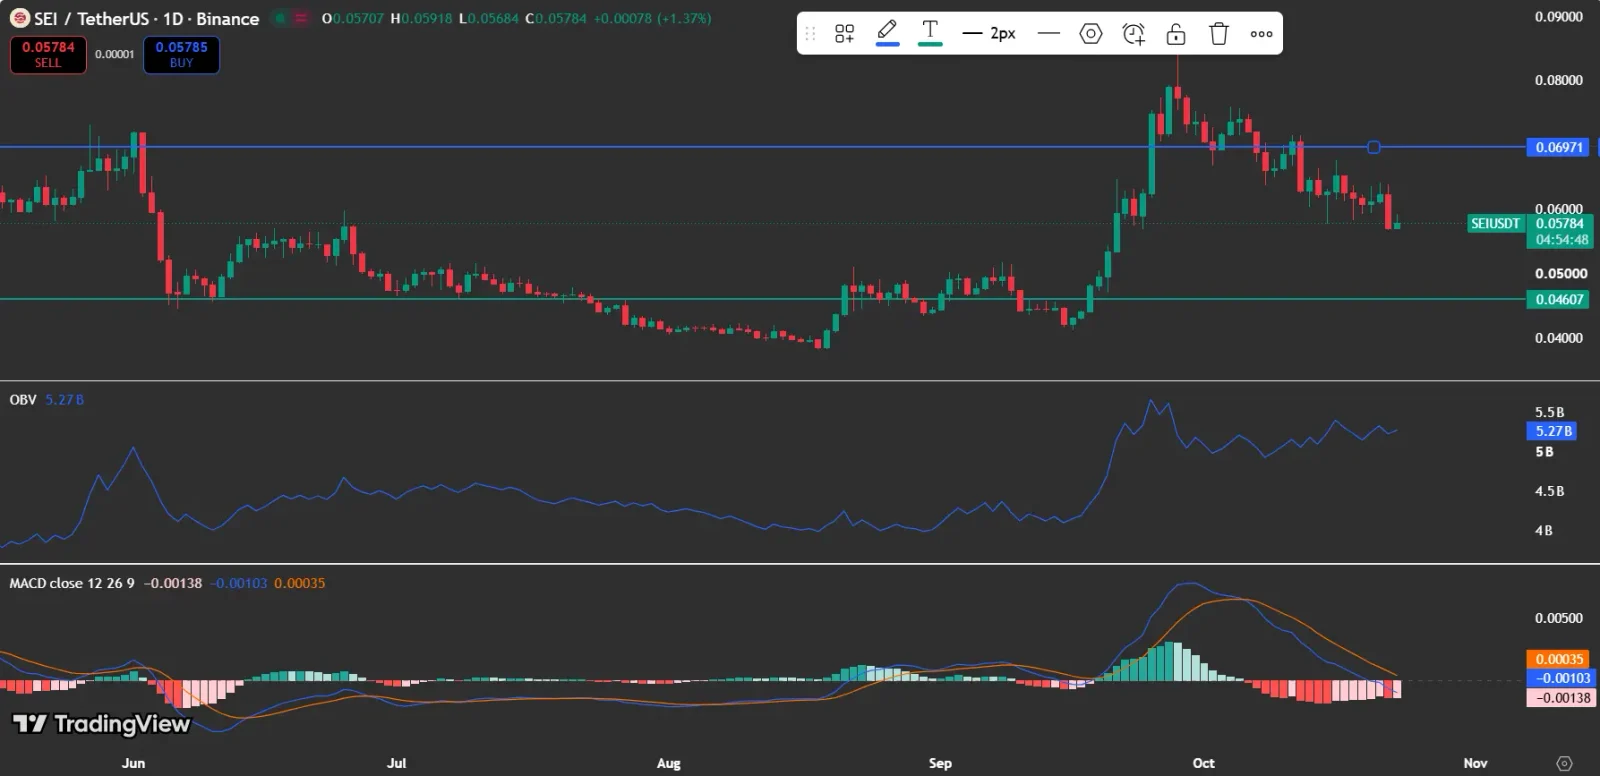The height and width of the screenshot is (776, 1600).
Task: Open the chart settings gear icon
Action: (1565, 763)
